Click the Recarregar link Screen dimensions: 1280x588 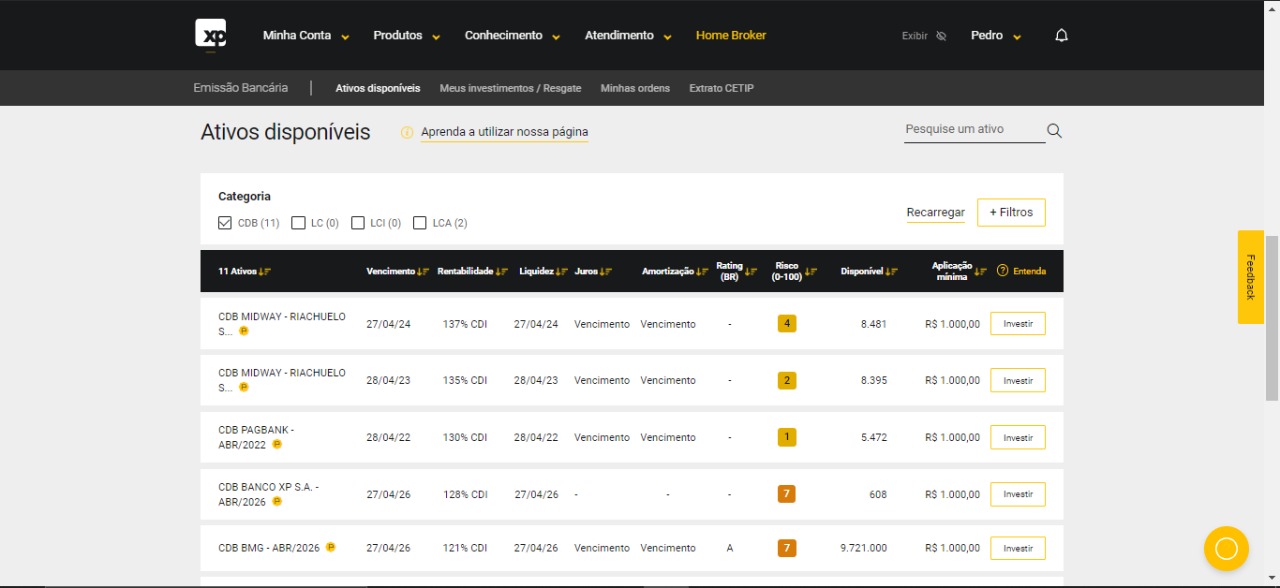(935, 213)
